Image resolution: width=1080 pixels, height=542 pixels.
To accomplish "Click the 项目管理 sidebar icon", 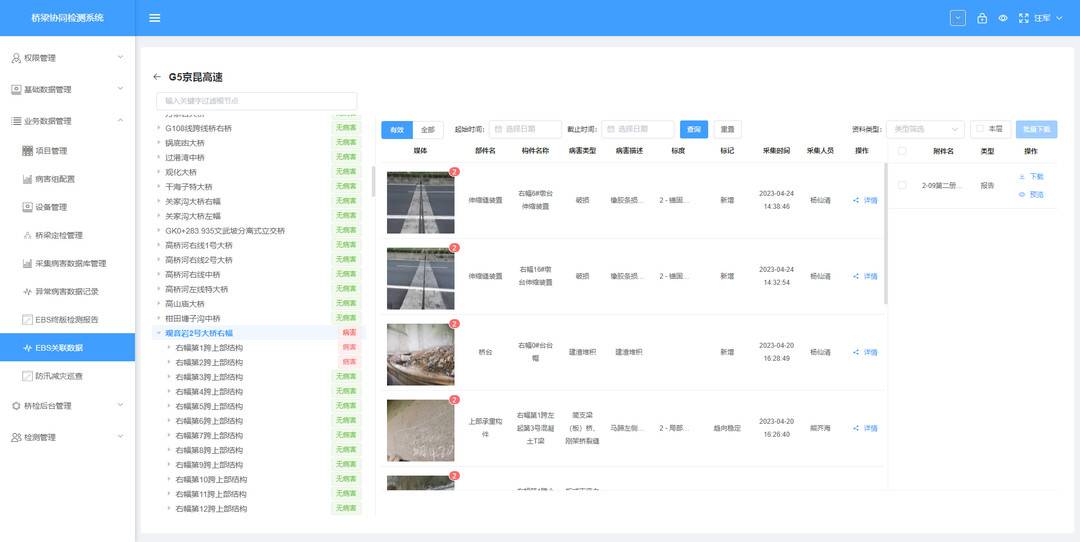I will (28, 151).
